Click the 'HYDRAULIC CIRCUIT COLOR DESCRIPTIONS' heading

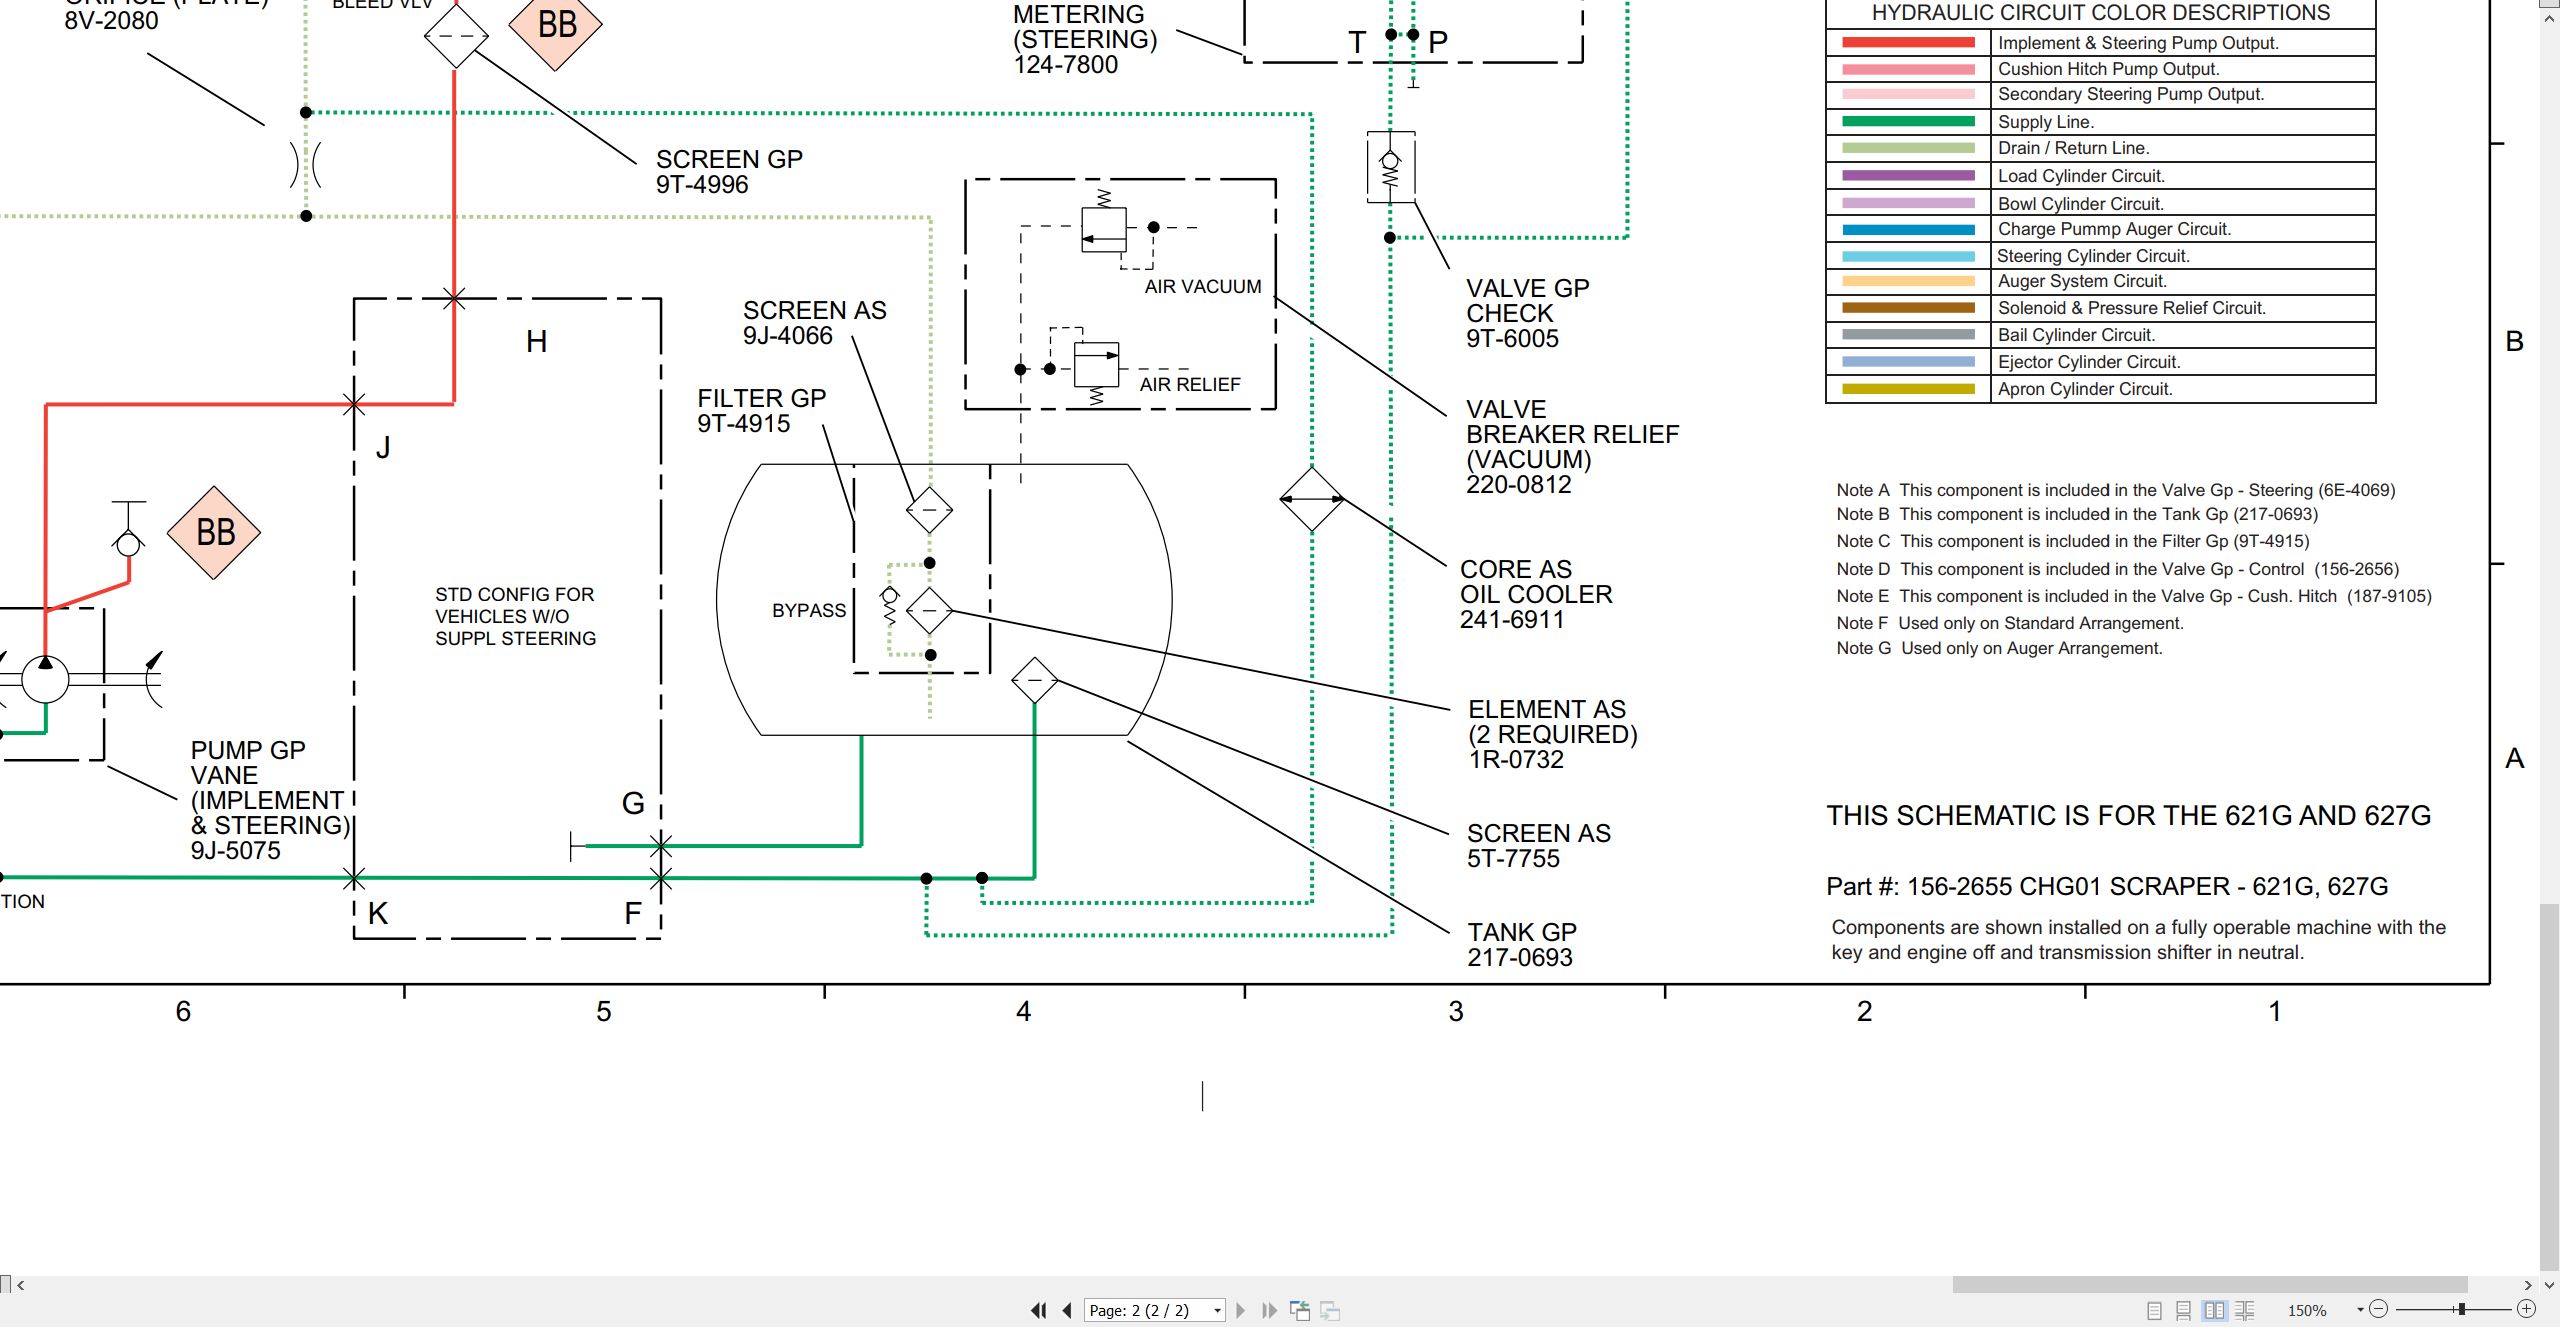click(x=2101, y=13)
